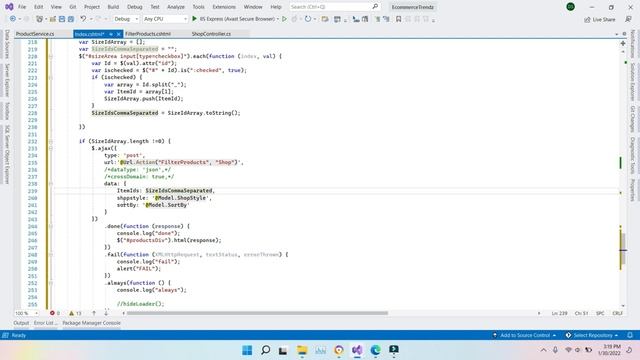Collapse the .done block at line 244
Viewport: 640px width, 360px height.
pyautogui.click(x=51, y=226)
